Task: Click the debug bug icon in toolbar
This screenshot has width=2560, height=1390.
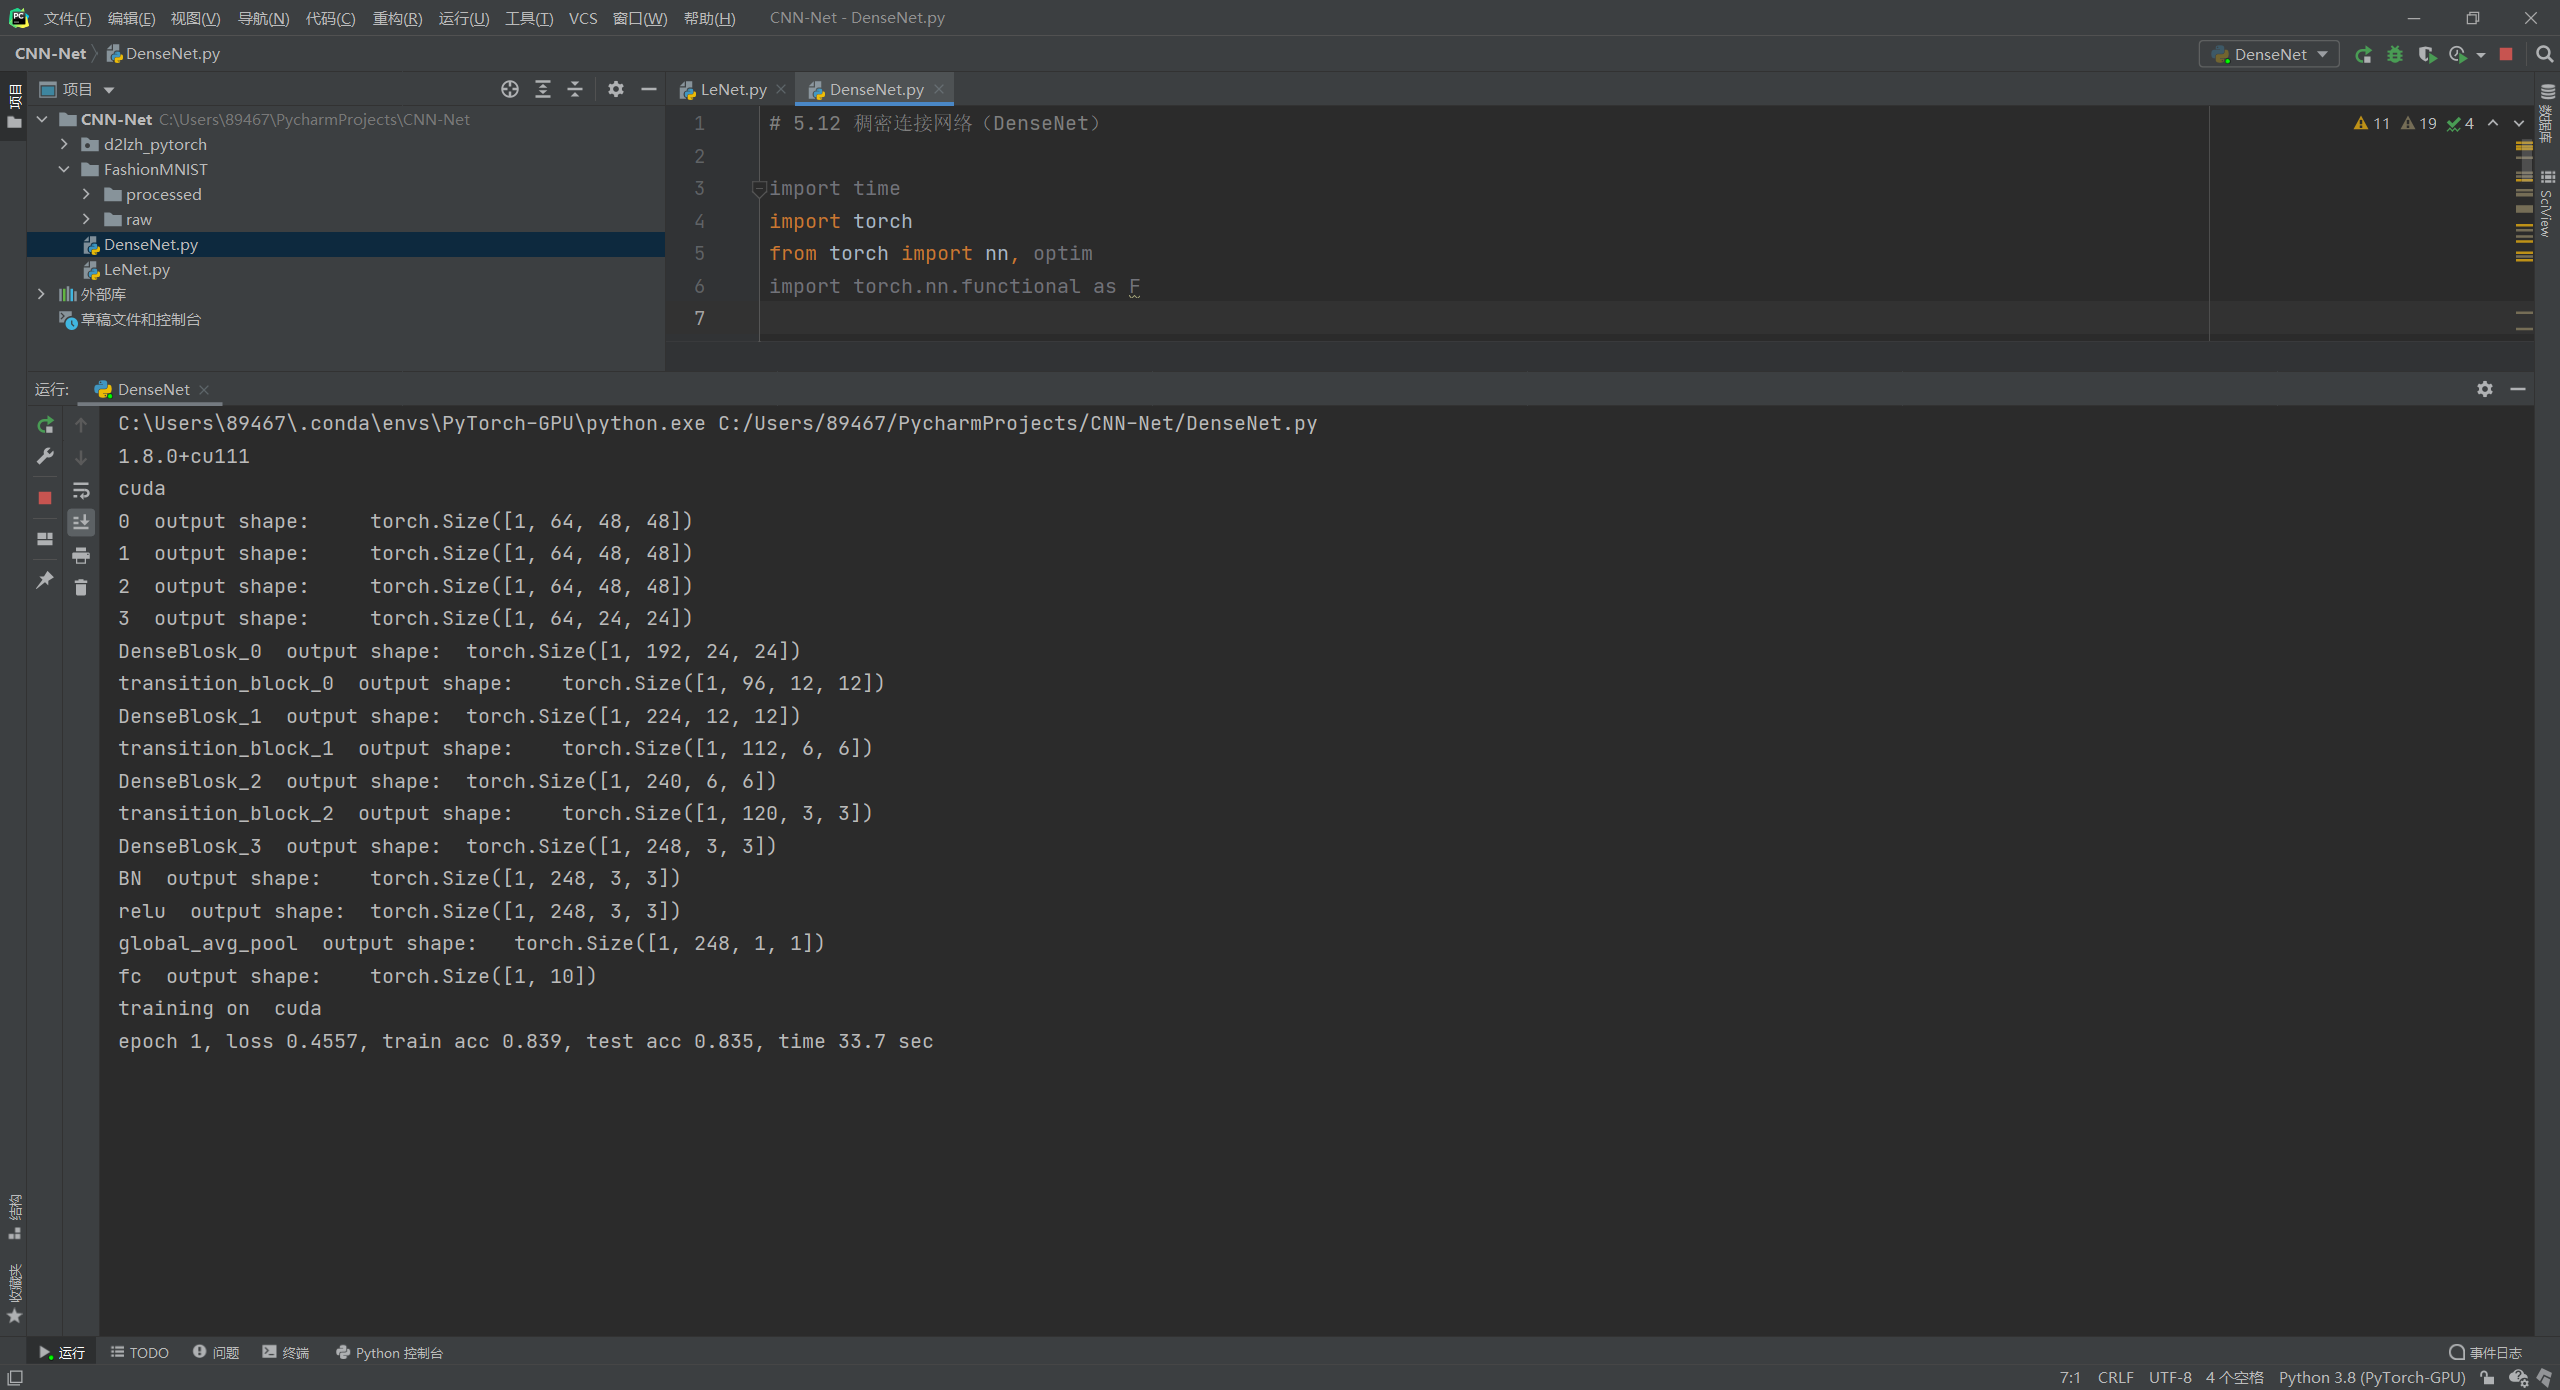Action: pyautogui.click(x=2395, y=55)
